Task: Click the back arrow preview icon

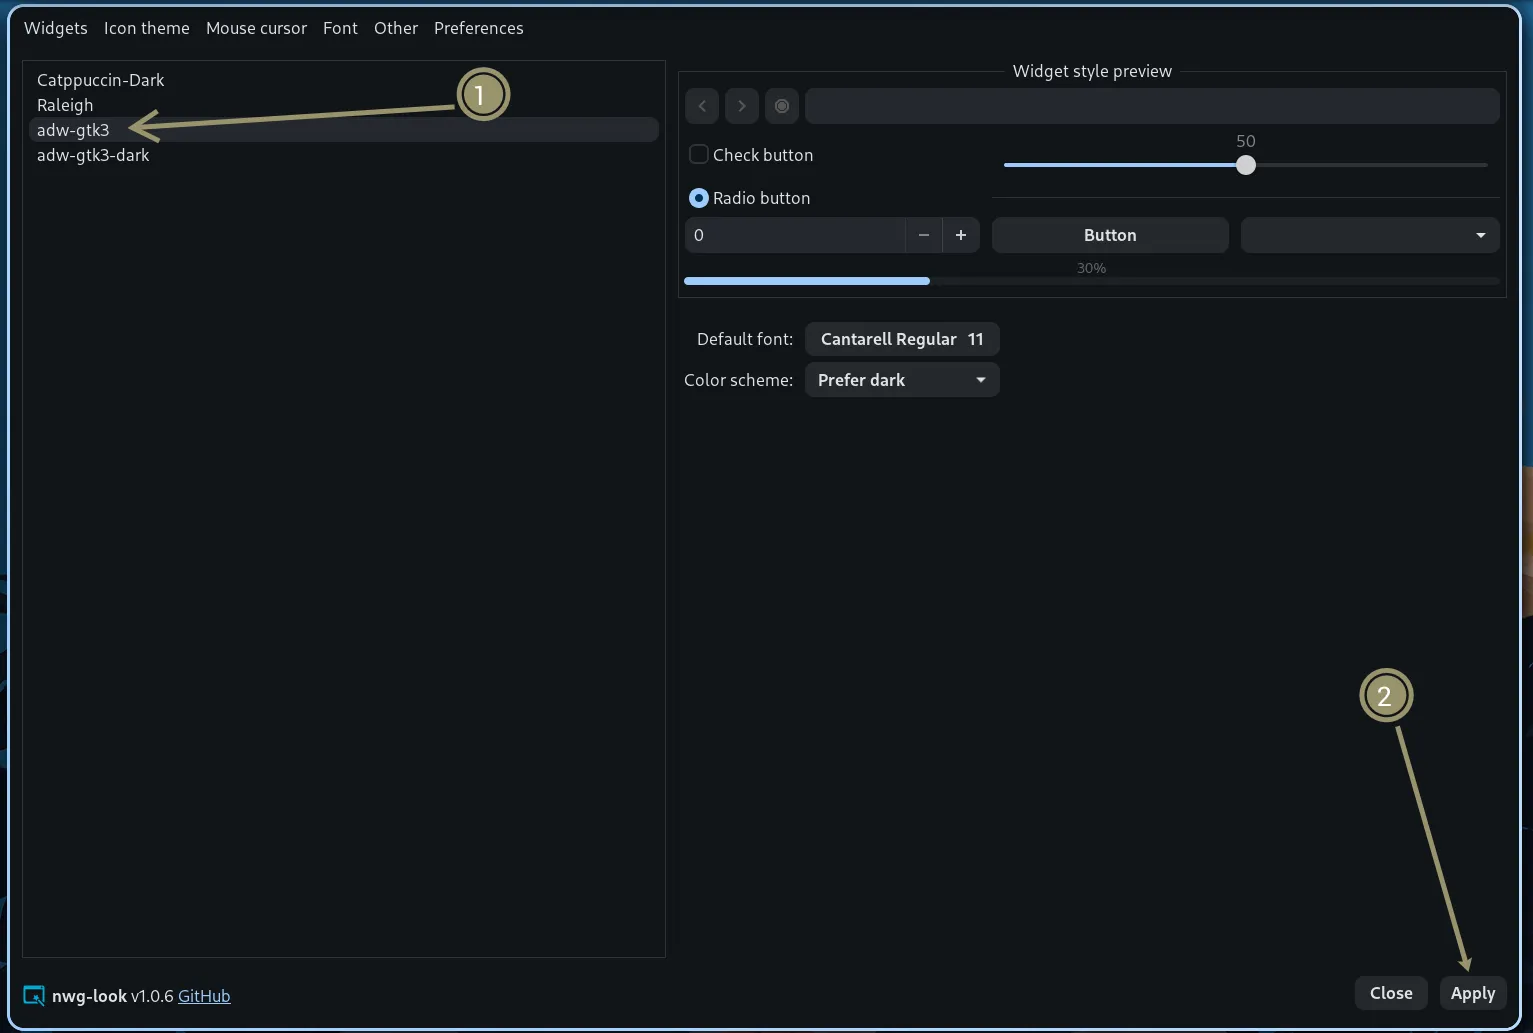Action: 702,106
